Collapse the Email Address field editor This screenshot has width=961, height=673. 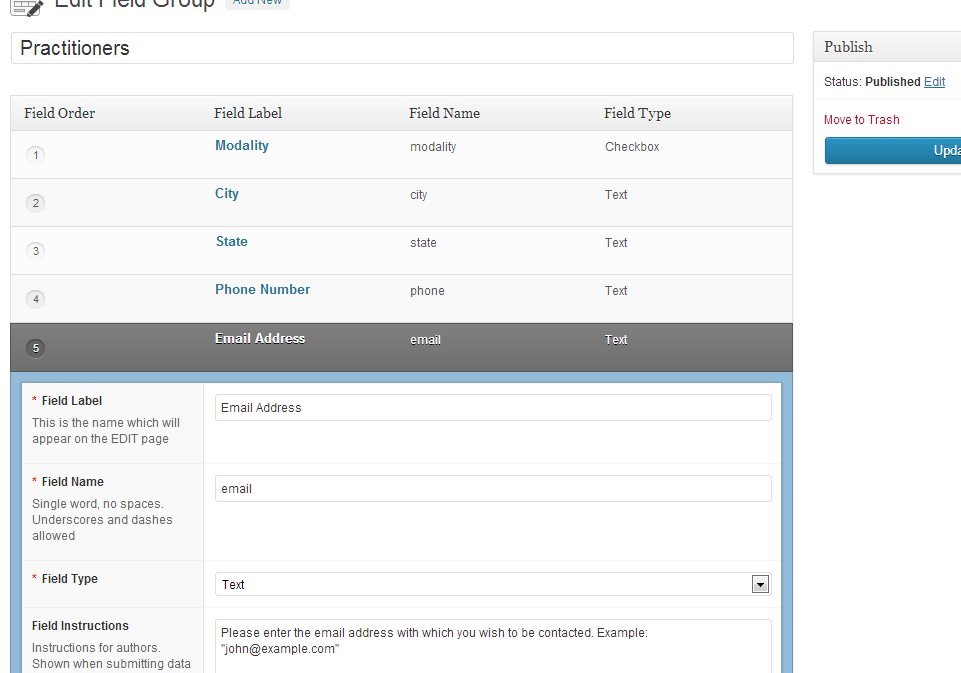pyautogui.click(x=259, y=338)
